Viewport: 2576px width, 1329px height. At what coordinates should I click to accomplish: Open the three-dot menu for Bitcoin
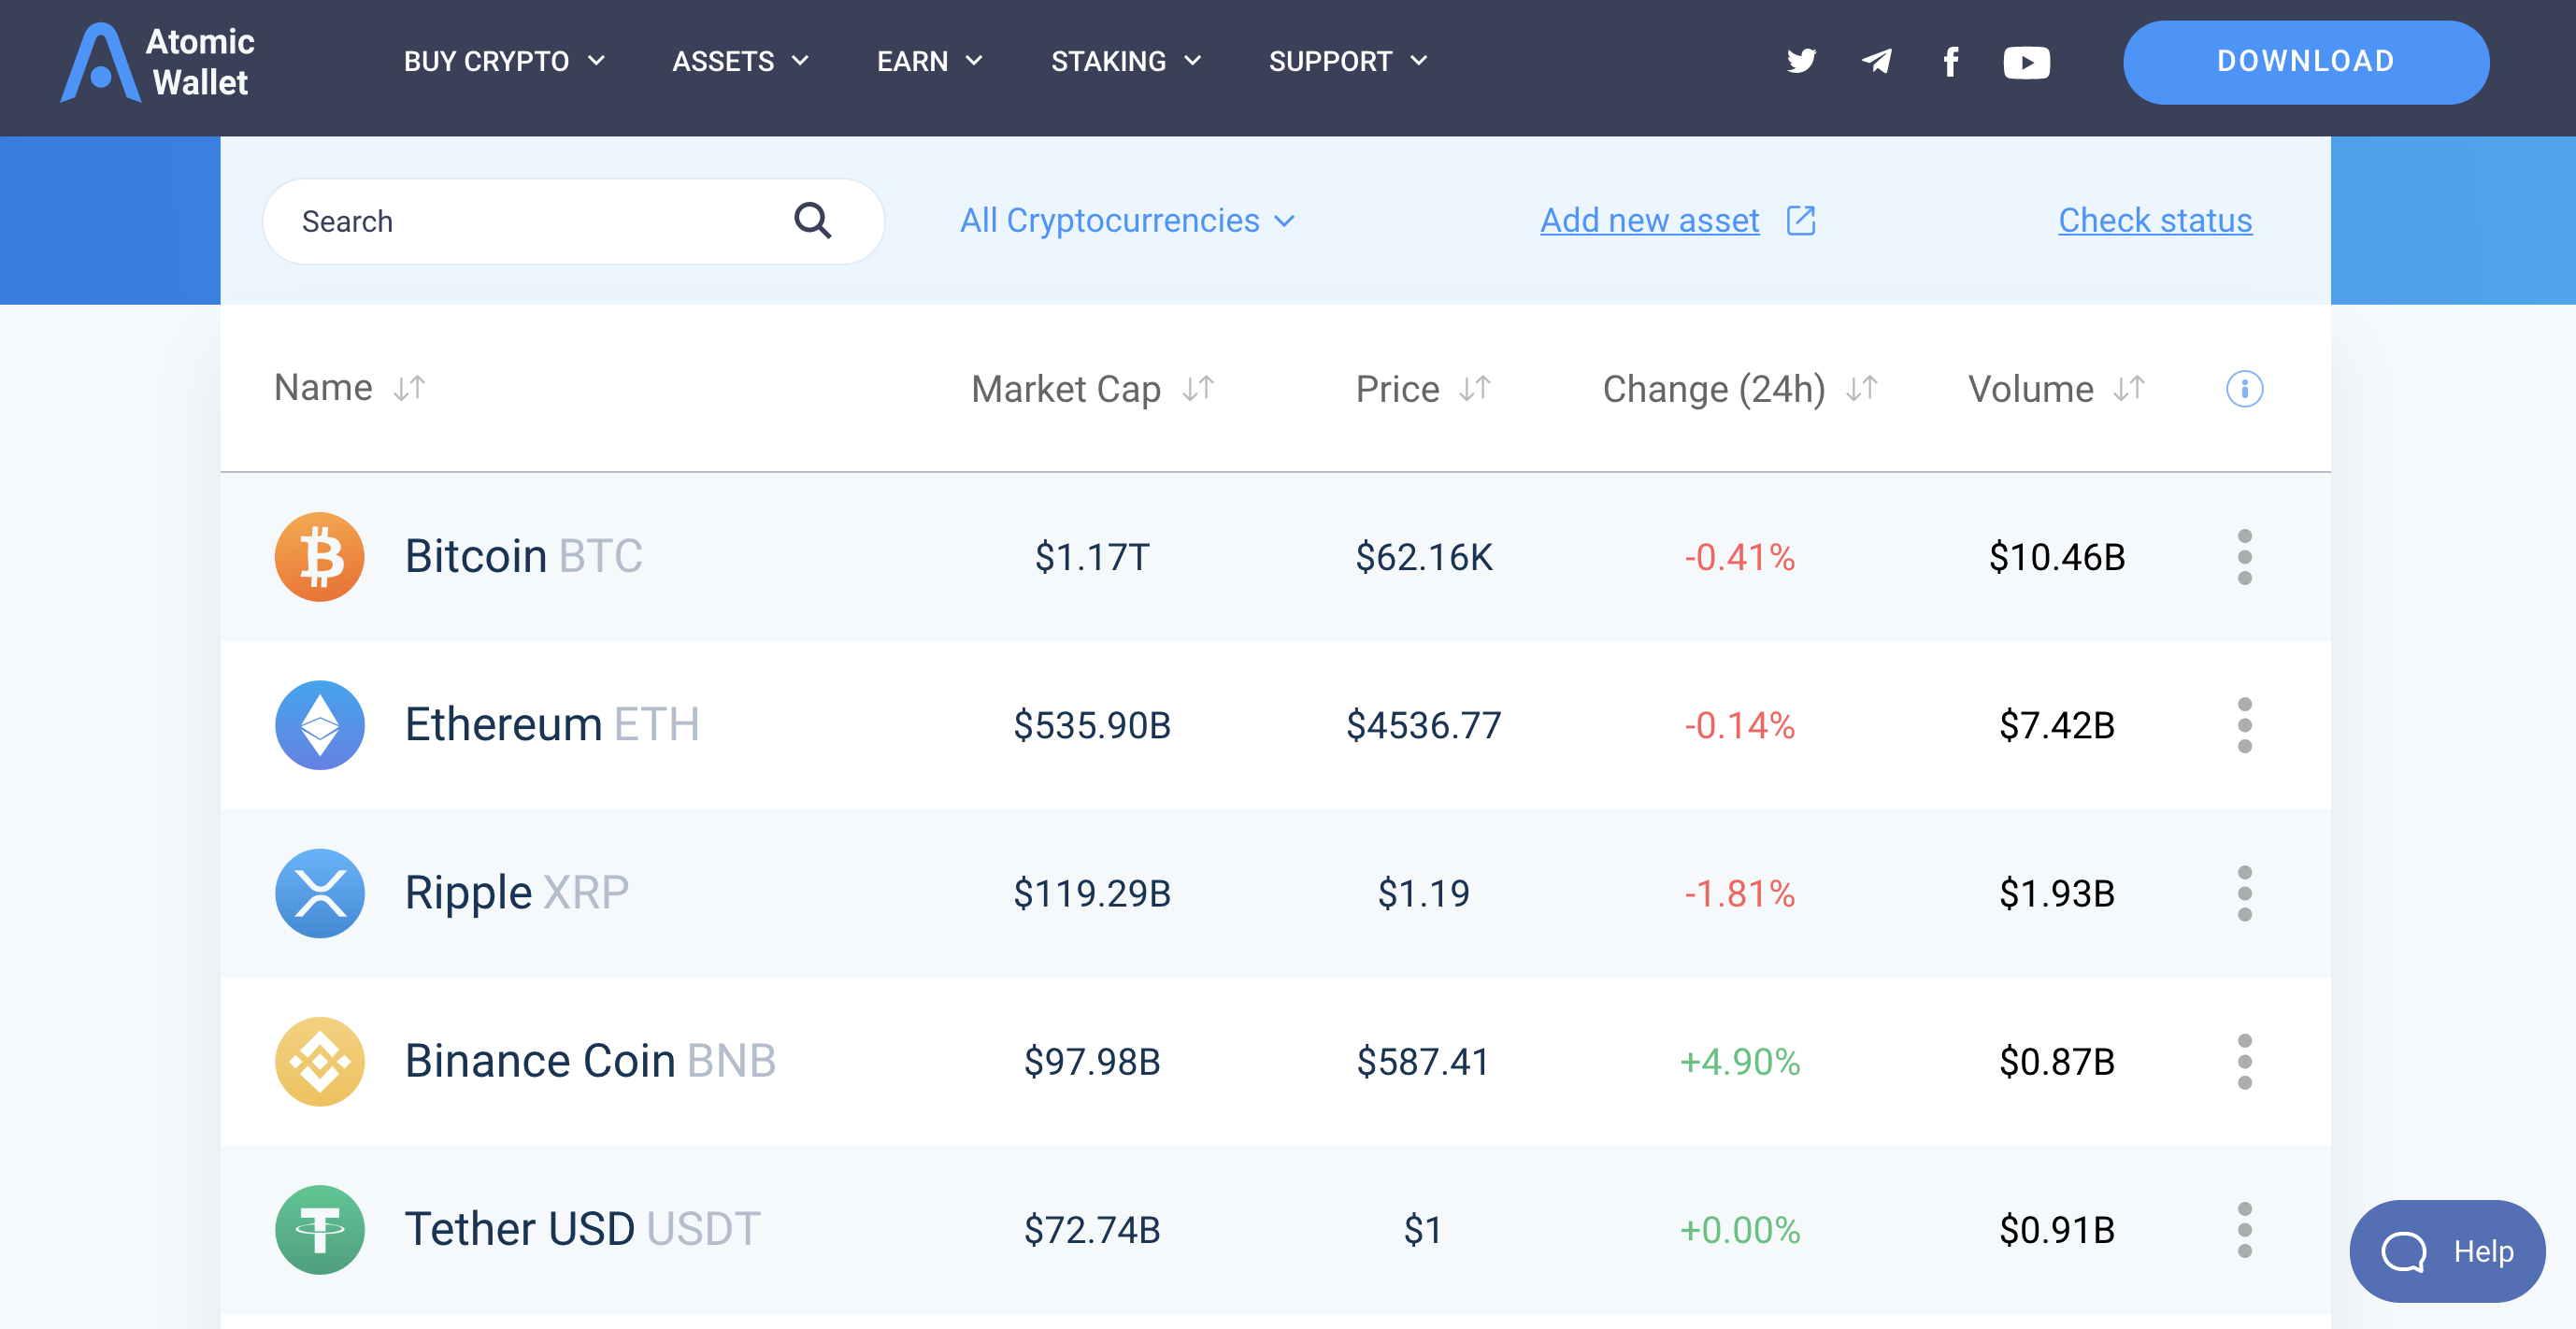click(2244, 556)
